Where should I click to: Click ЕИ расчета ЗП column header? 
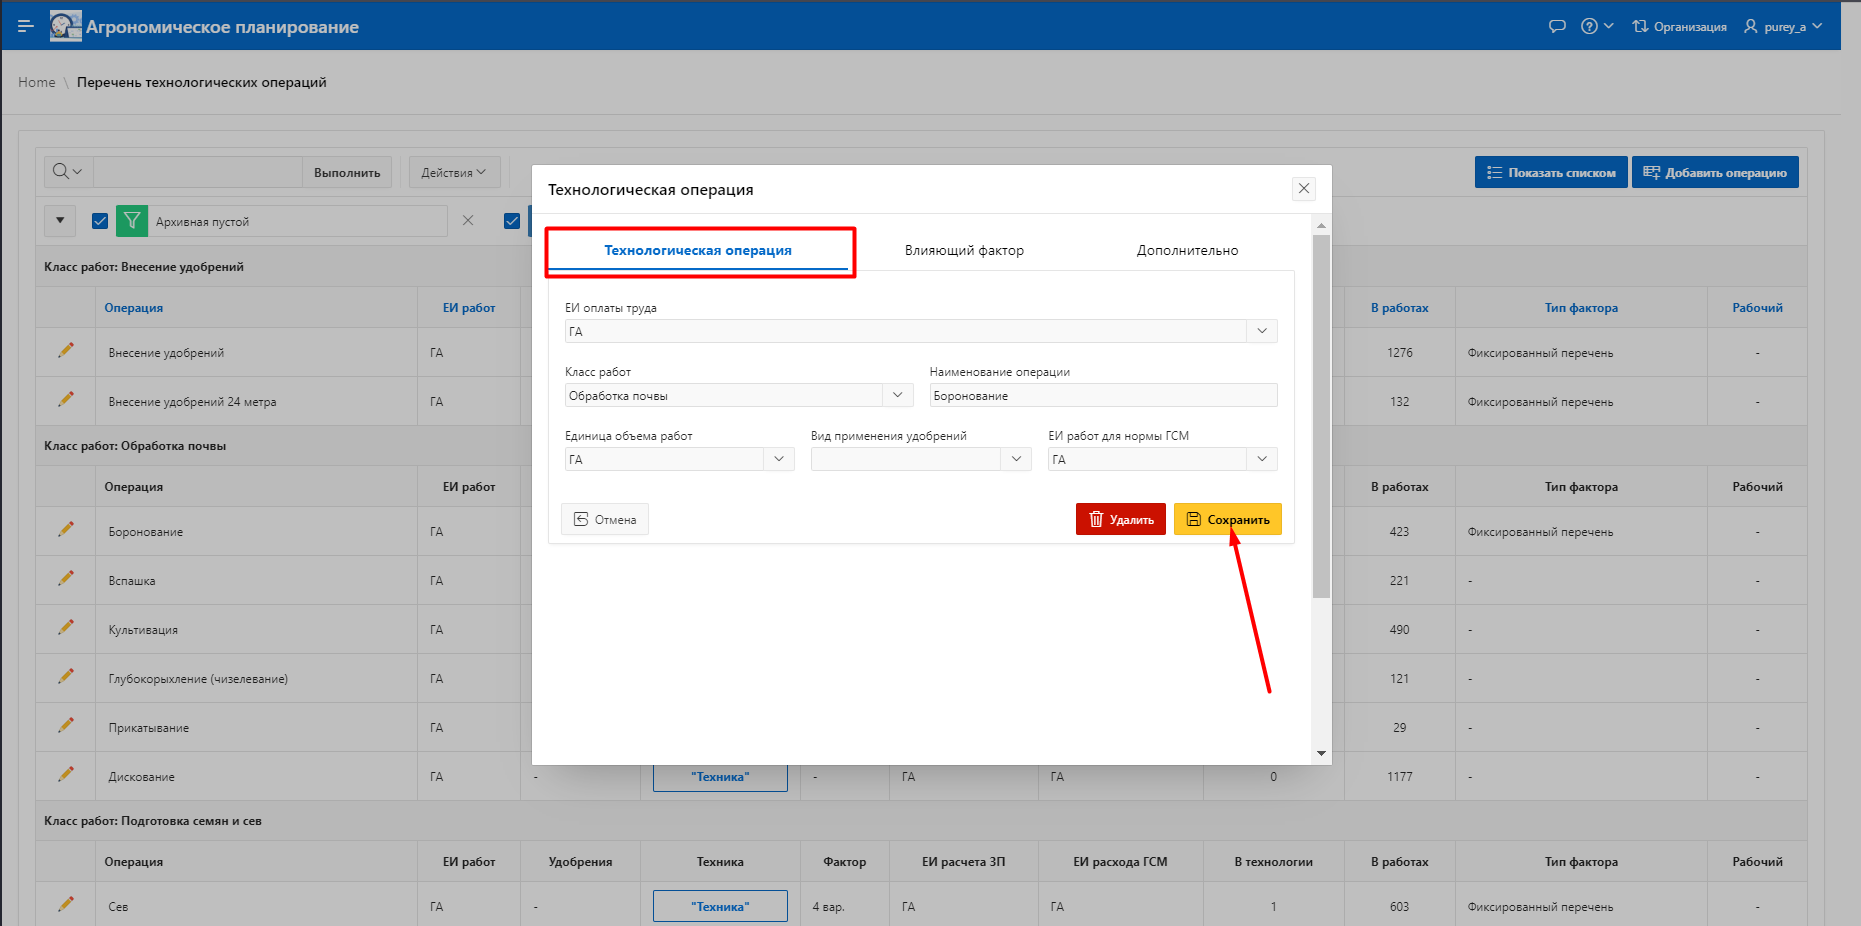pos(963,862)
